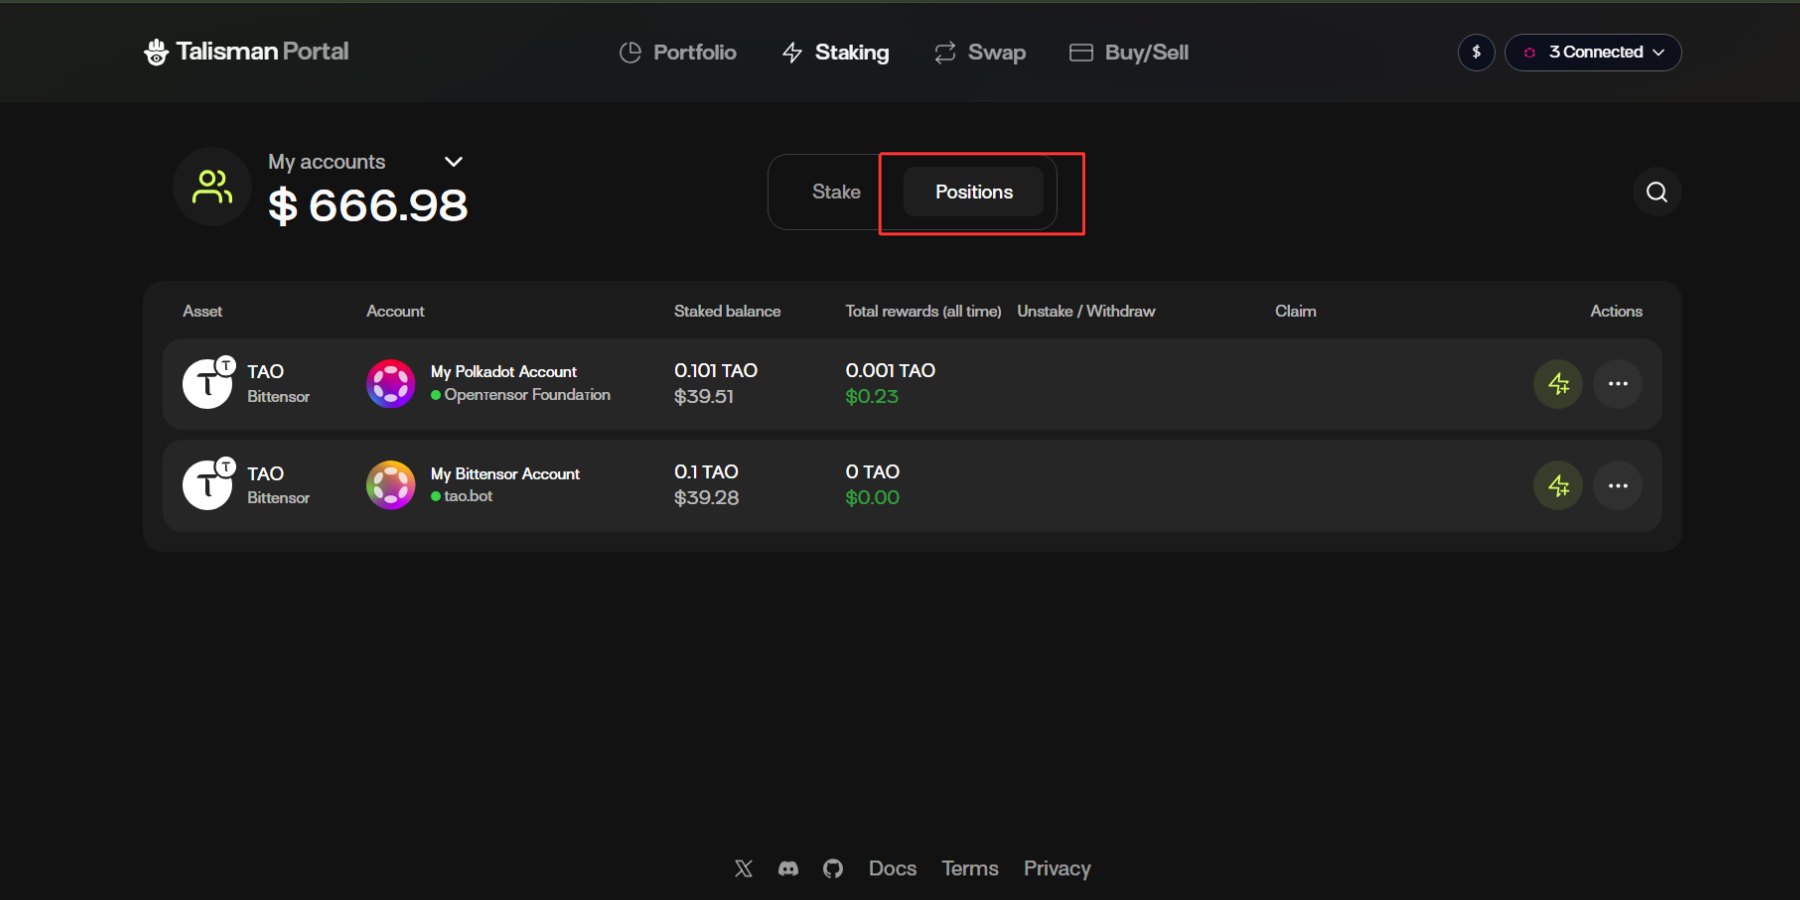This screenshot has width=1800, height=900.
Task: Open the Privacy link
Action: [x=1056, y=868]
